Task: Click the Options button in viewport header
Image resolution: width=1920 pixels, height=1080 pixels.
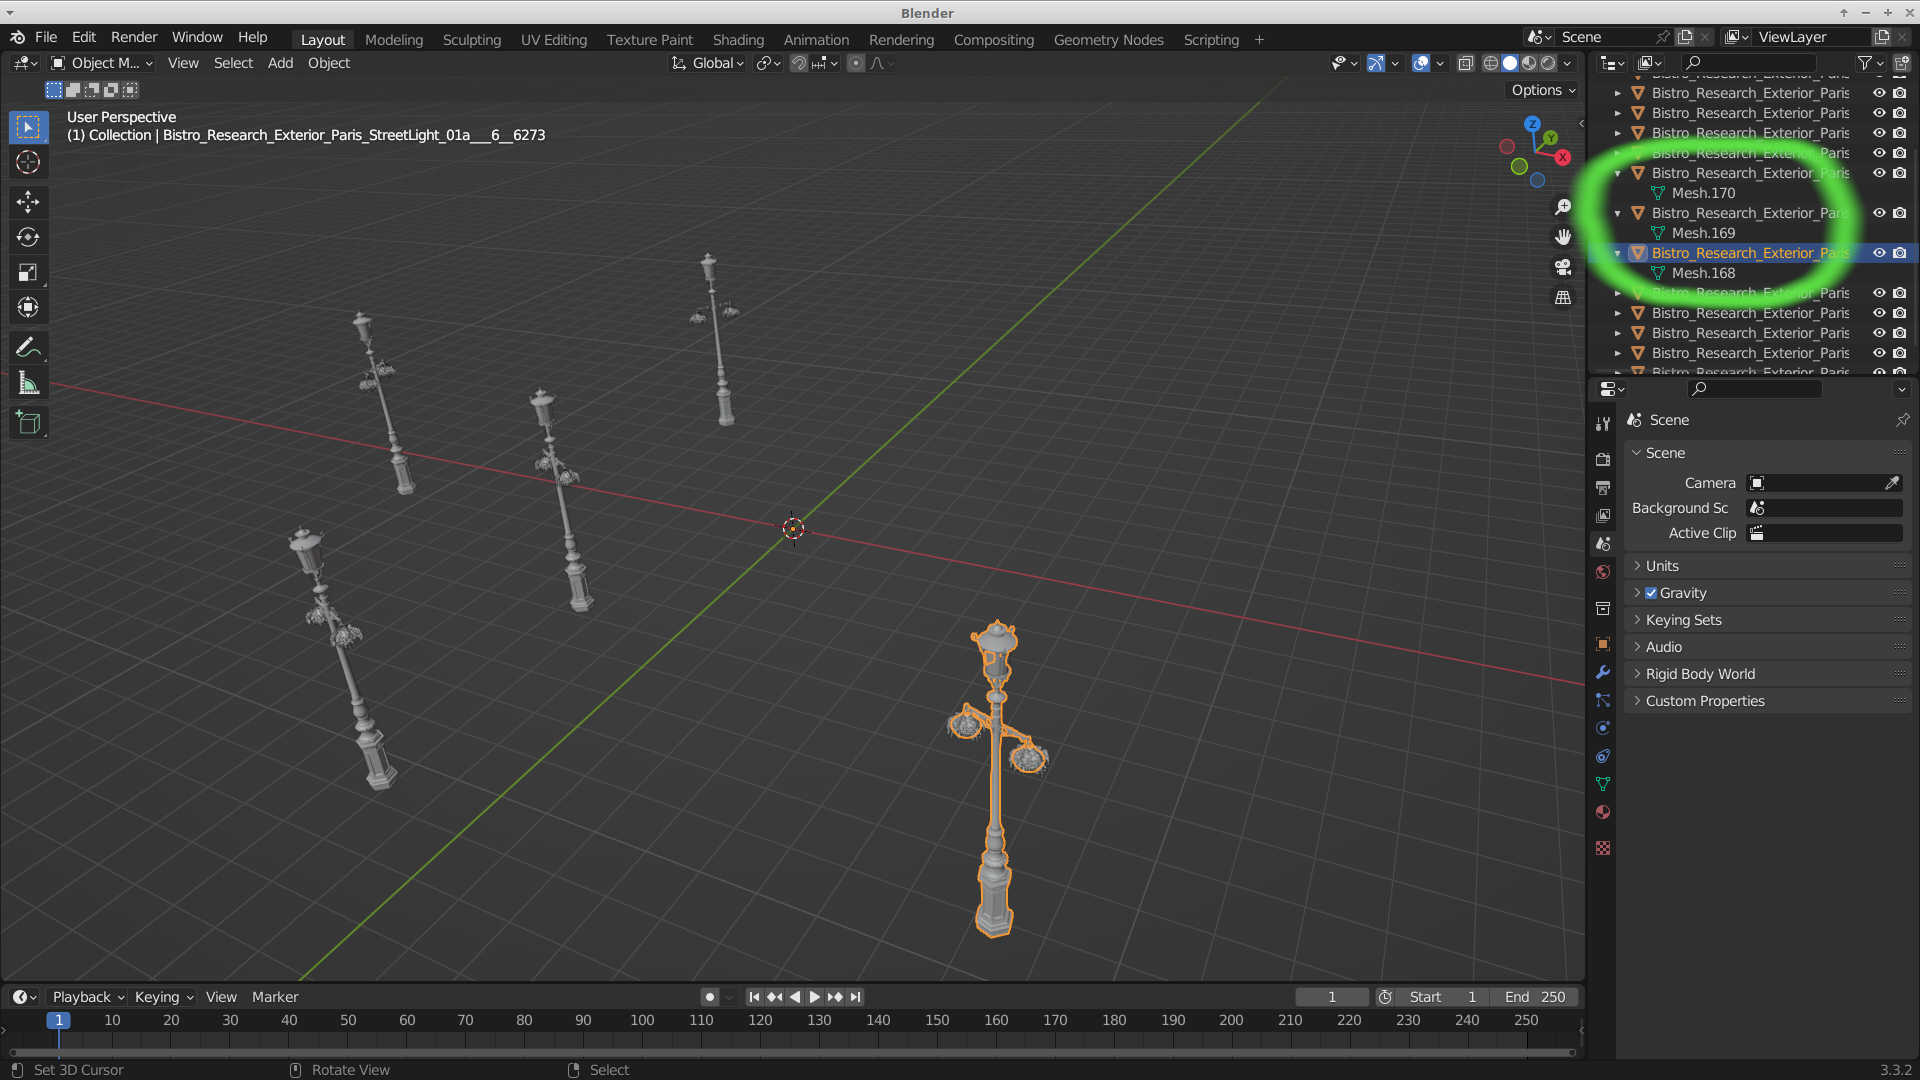Action: 1540,90
